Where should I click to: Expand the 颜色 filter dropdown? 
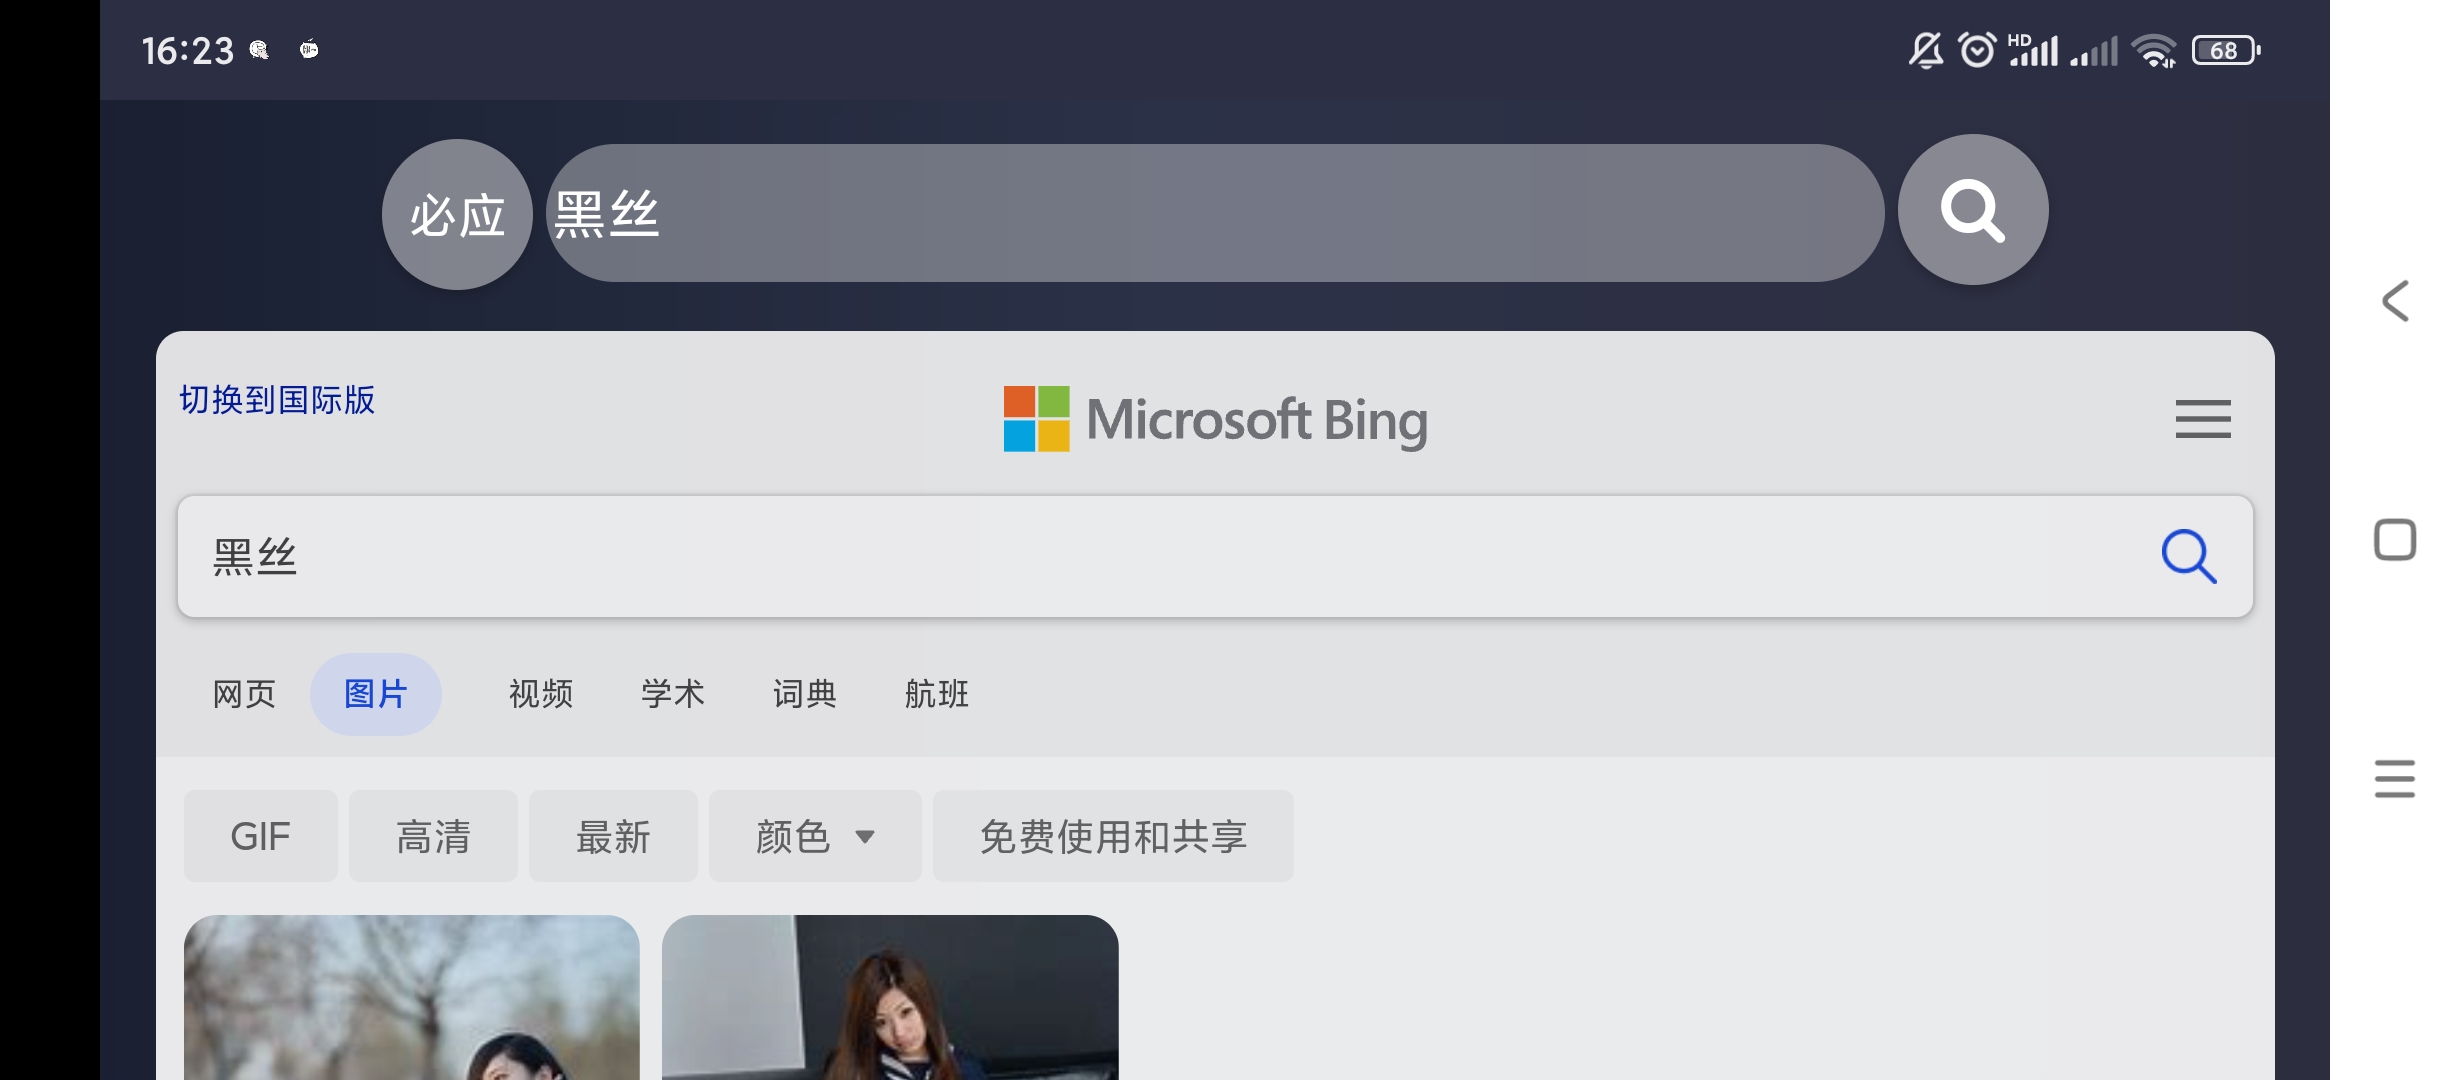[x=815, y=836]
